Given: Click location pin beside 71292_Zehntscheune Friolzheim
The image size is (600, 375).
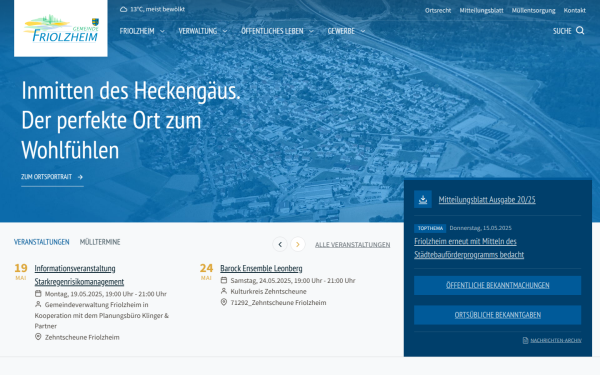Looking at the screenshot, I should tap(224, 302).
